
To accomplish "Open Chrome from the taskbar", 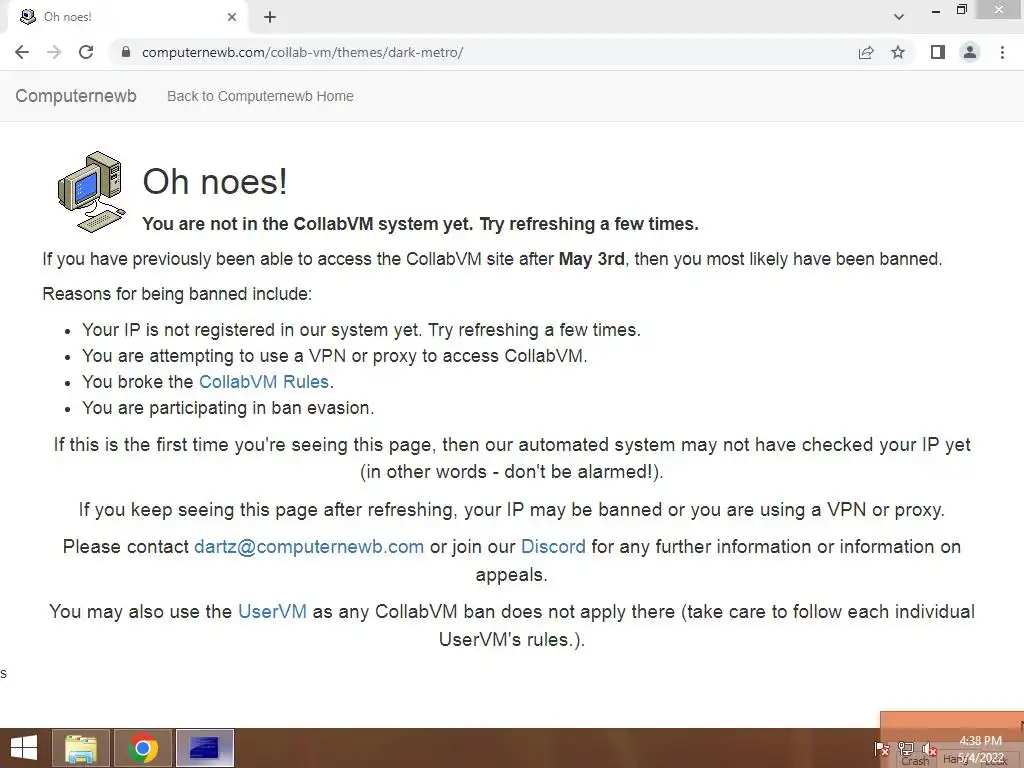I will (x=143, y=748).
